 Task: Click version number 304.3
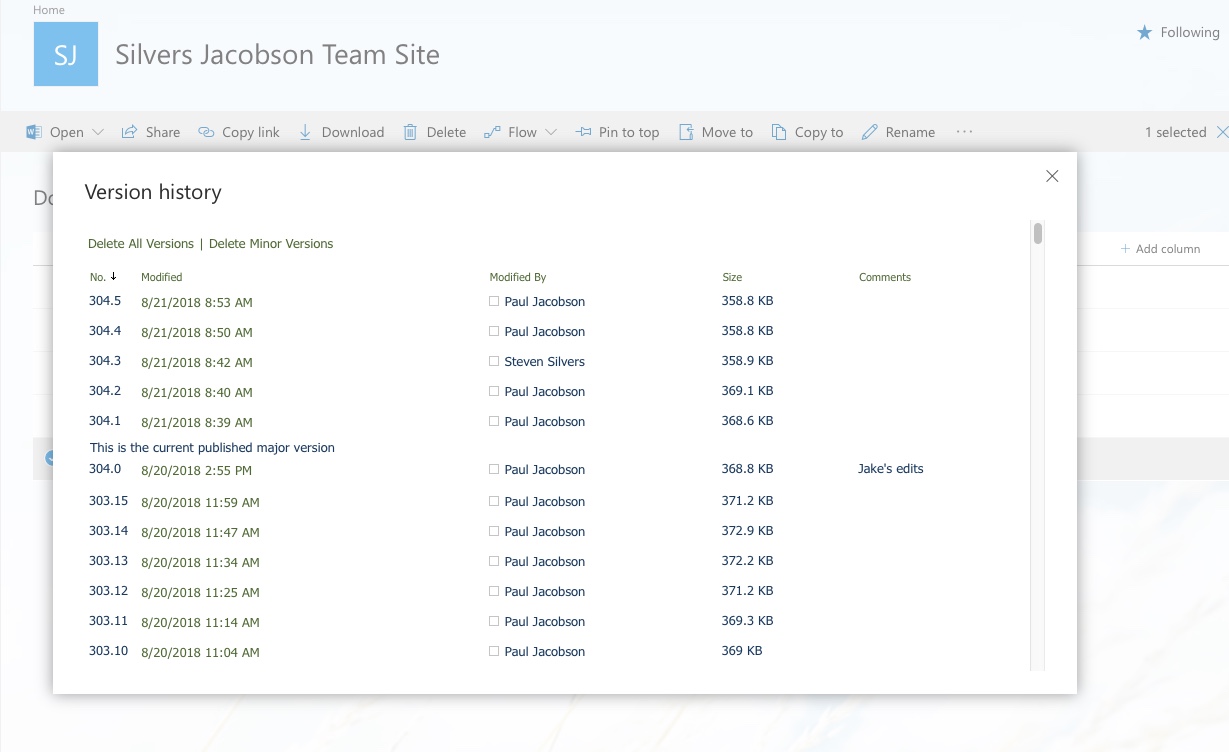[105, 361]
